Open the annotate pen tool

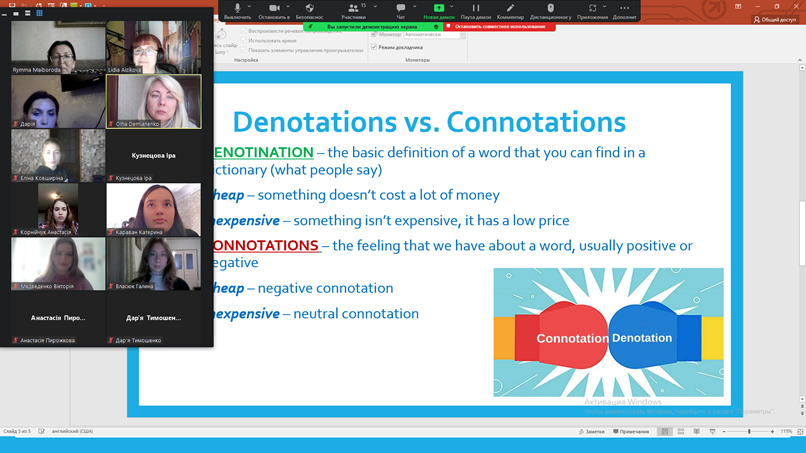pyautogui.click(x=510, y=9)
